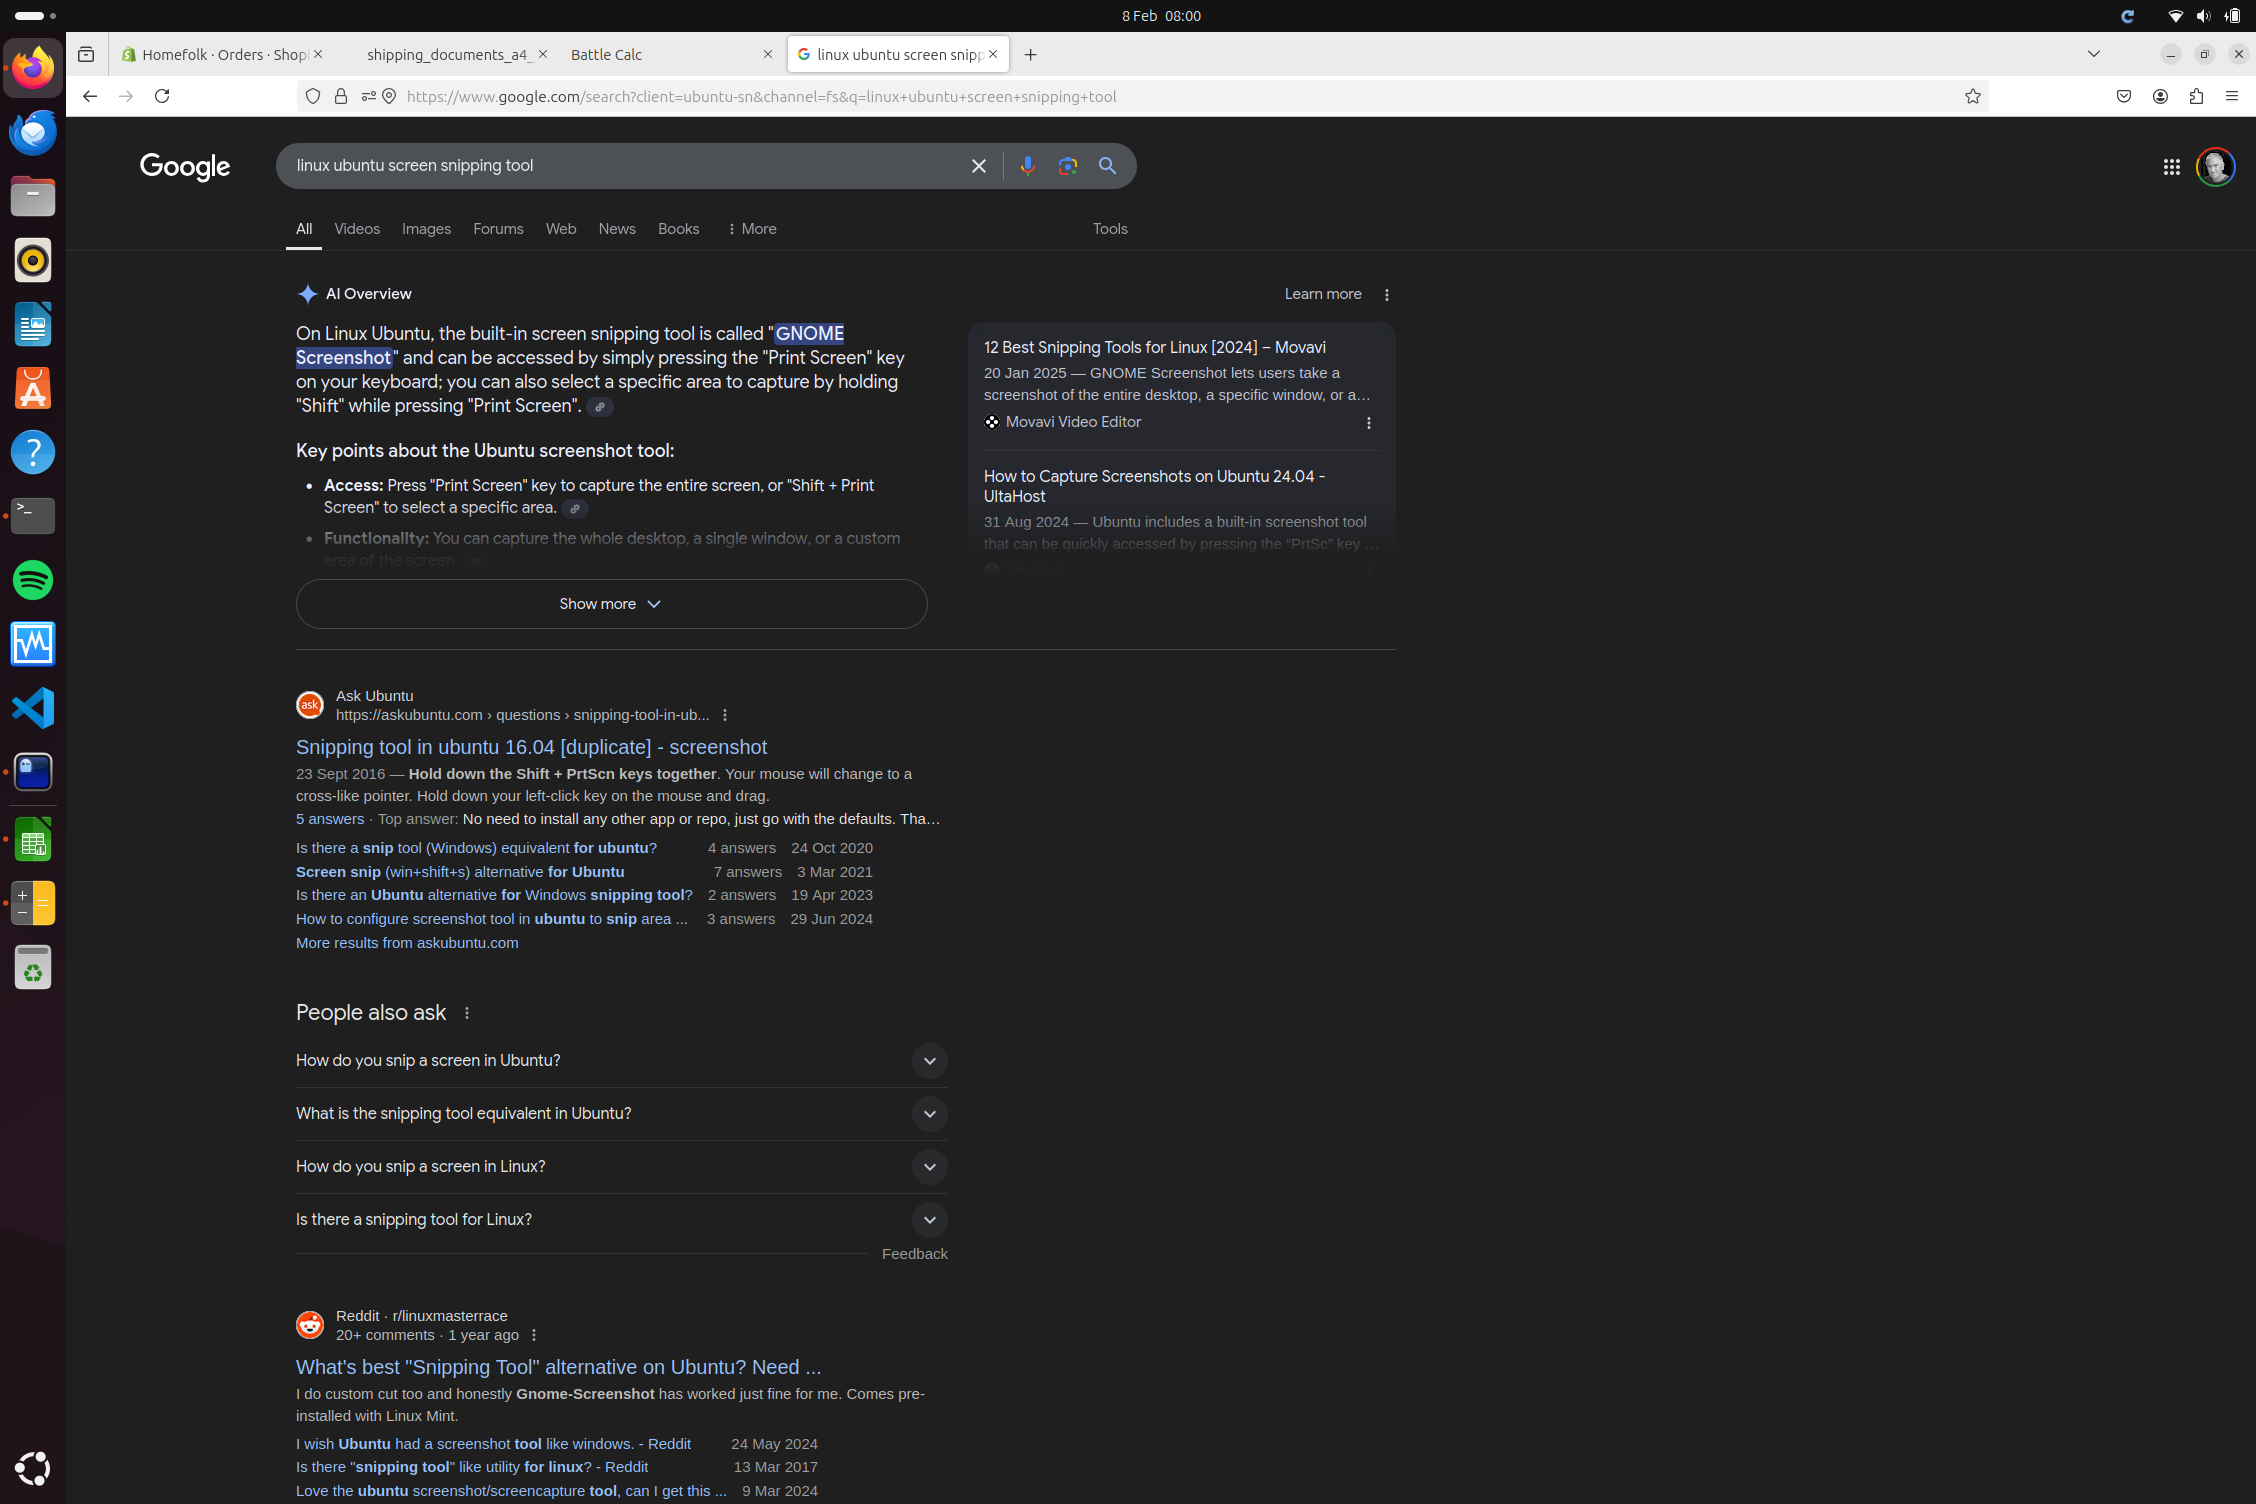Viewport: 2256px width, 1504px height.
Task: Expand 'How do you snip a screen in Ubuntu?'
Action: click(x=621, y=1061)
